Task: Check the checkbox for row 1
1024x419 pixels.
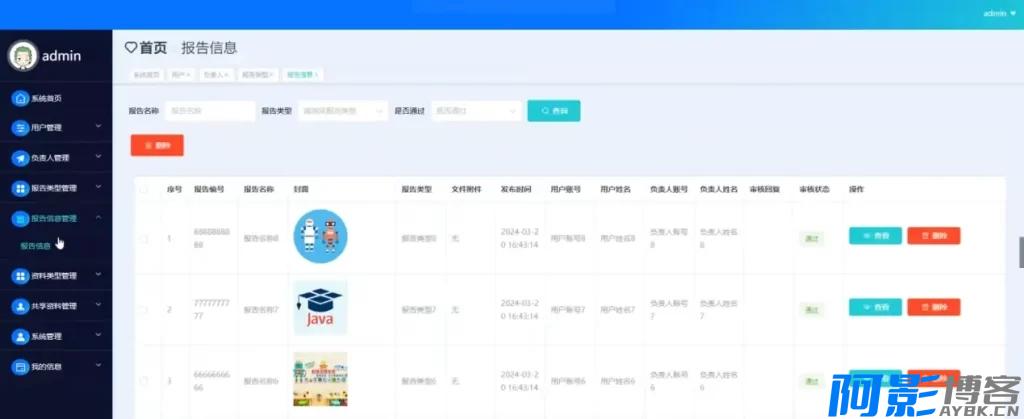Action: coord(144,239)
